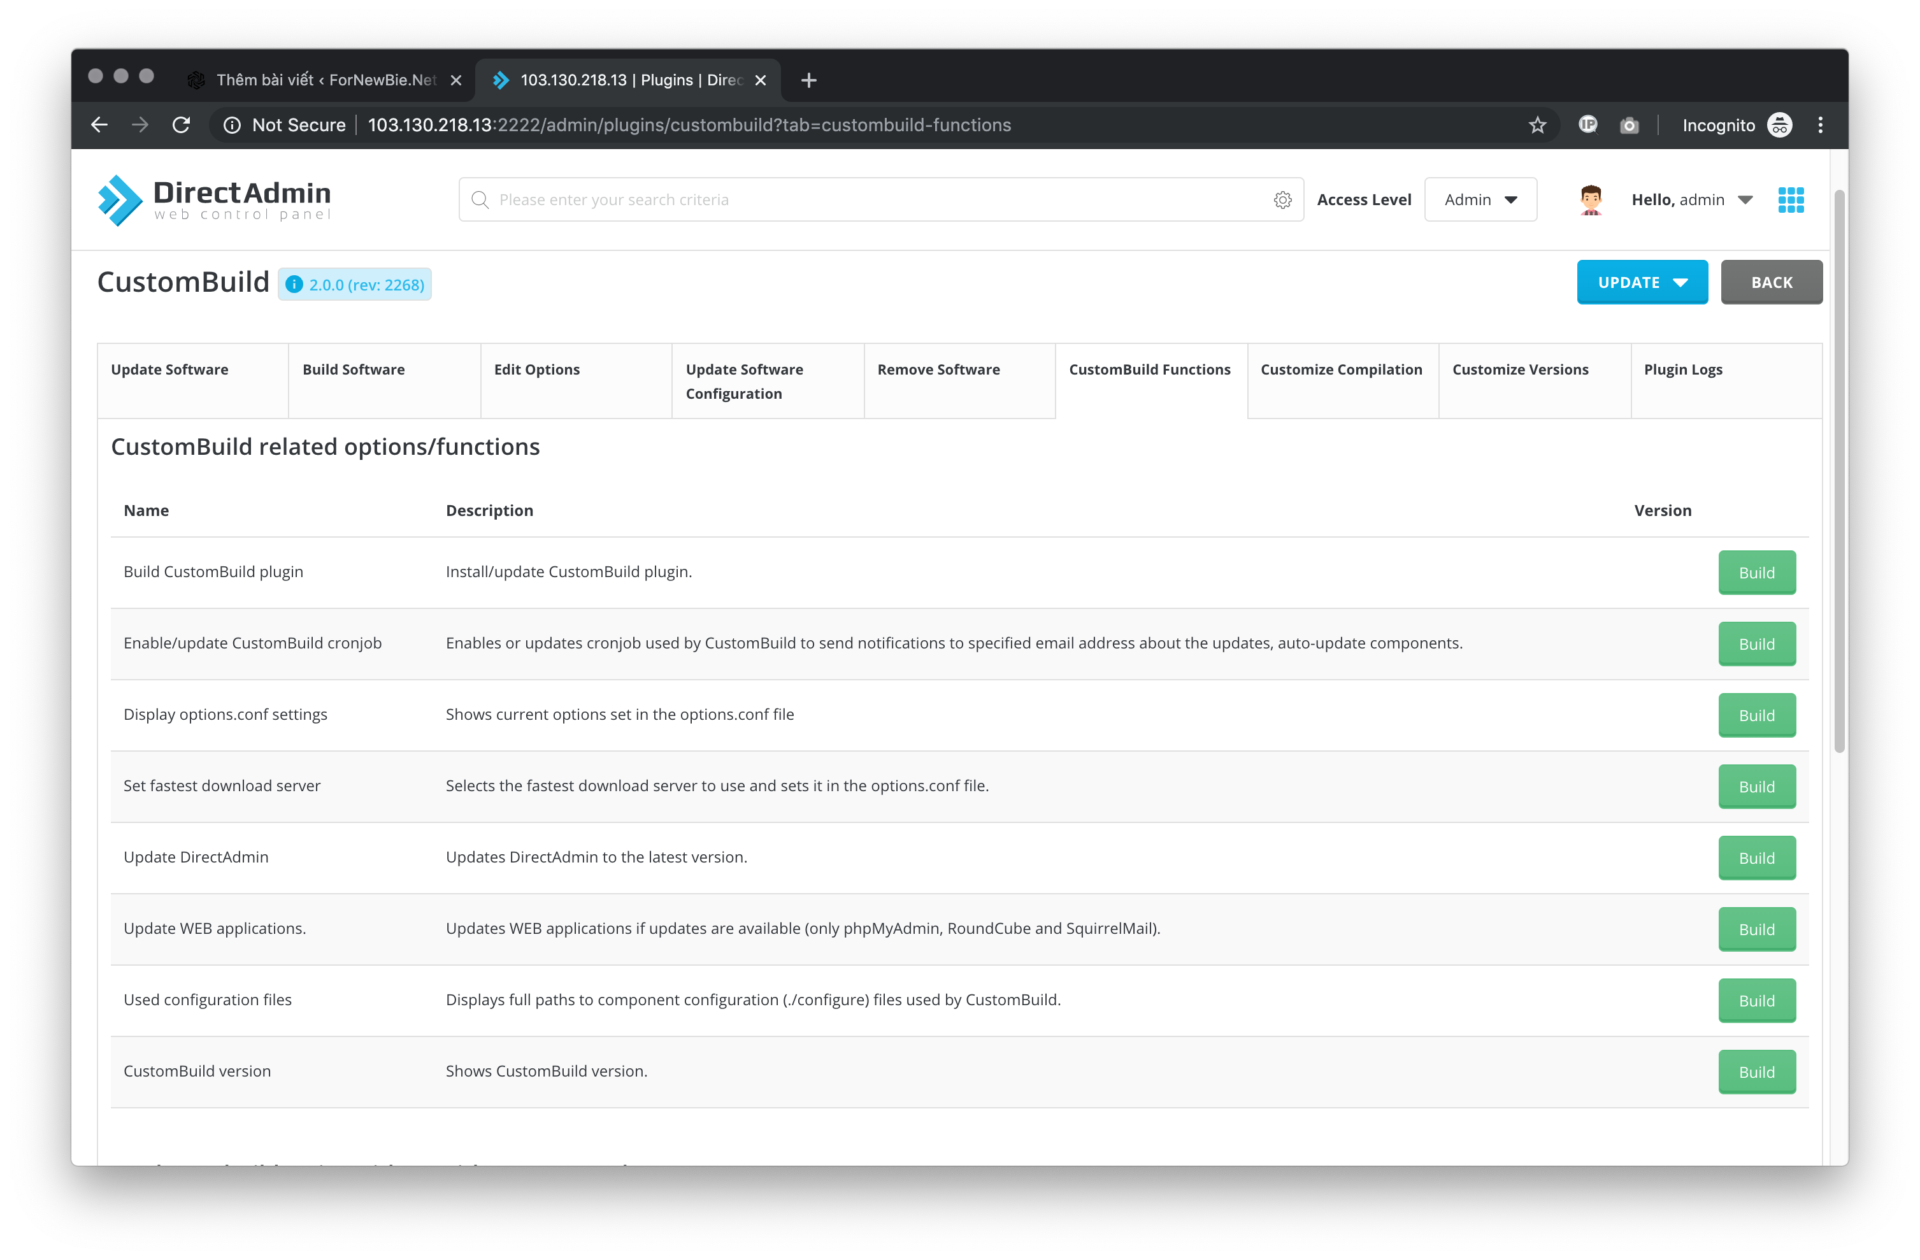Switch to the Thêm bài viết ForNewBie.Net tab
The image size is (1920, 1260).
(326, 80)
